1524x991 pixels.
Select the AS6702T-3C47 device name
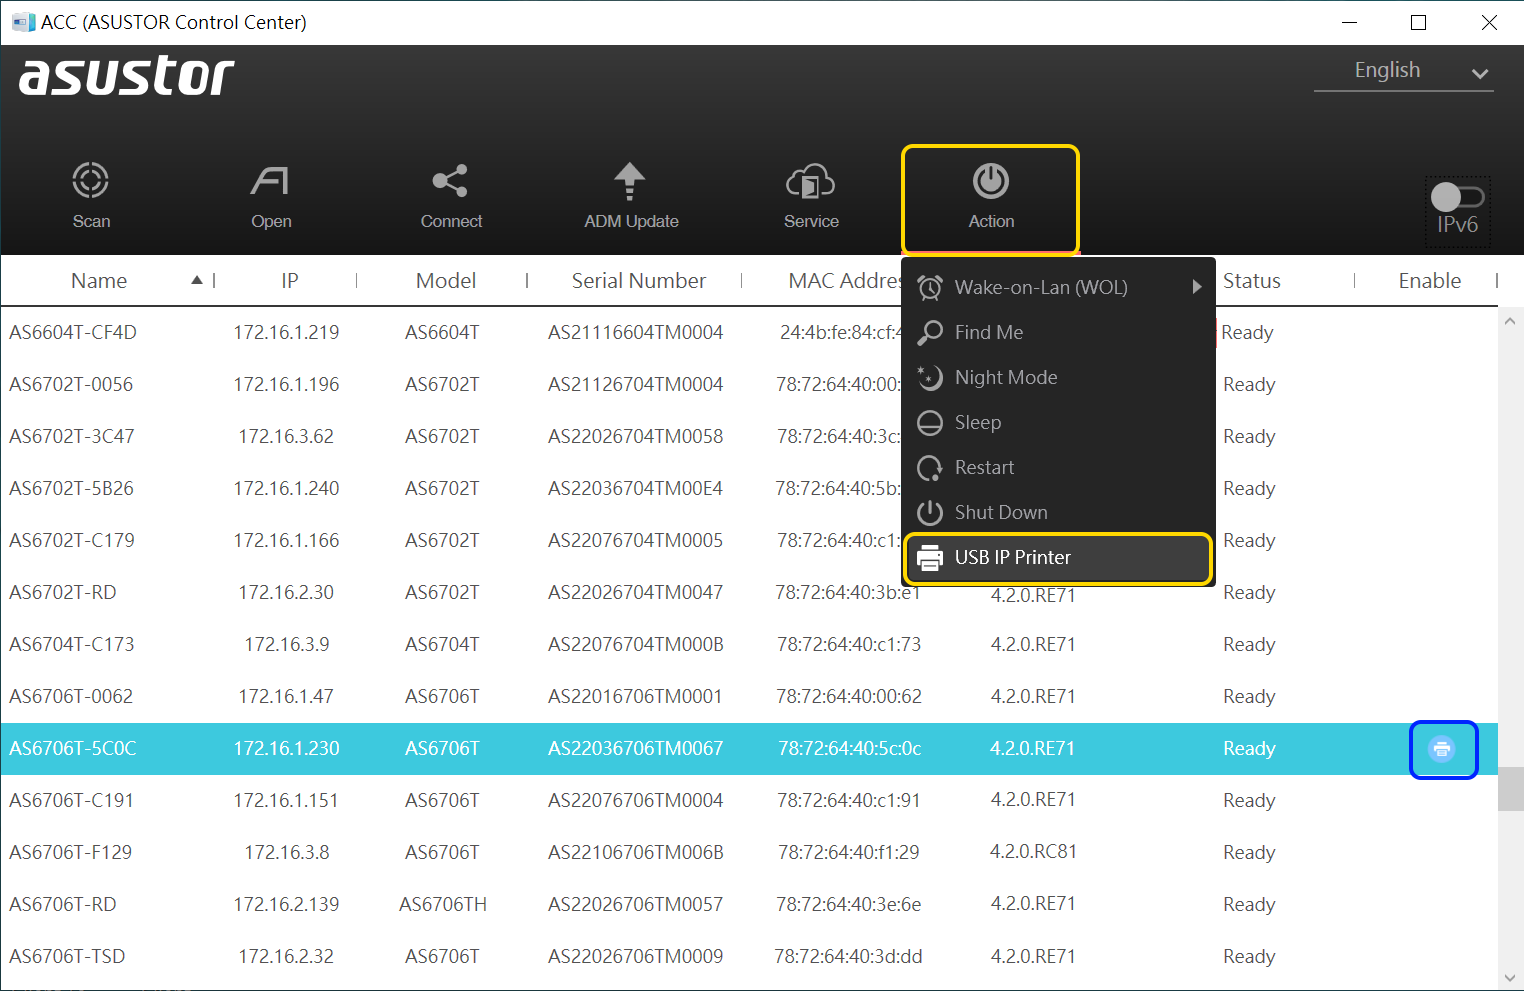(72, 437)
